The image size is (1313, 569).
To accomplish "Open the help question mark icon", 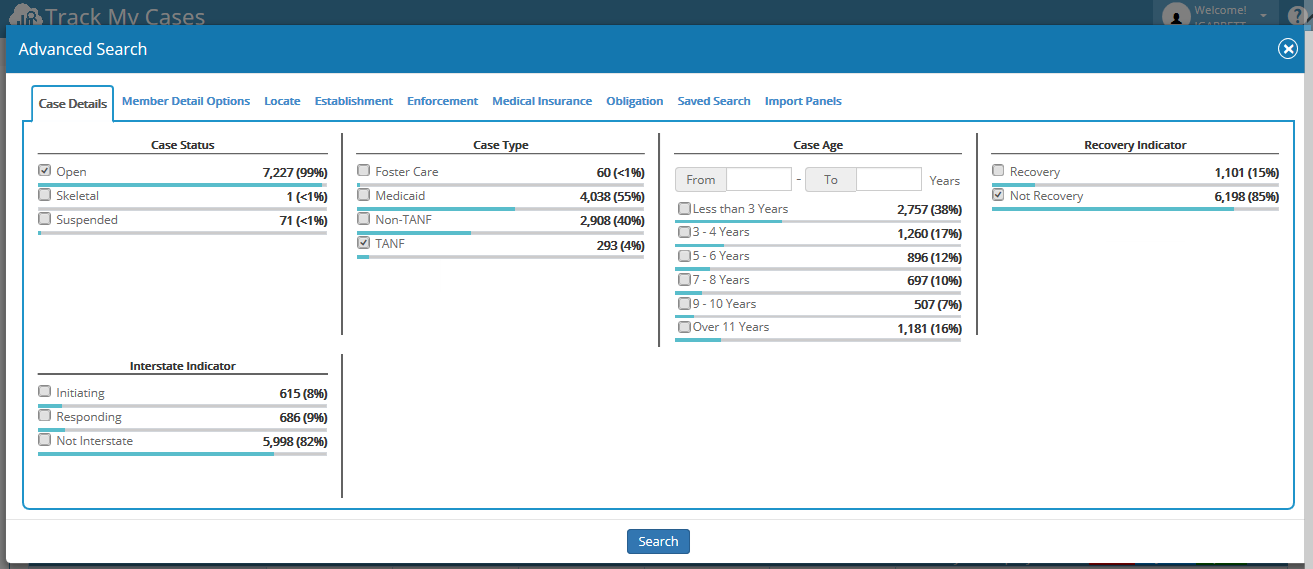I will click(1298, 16).
